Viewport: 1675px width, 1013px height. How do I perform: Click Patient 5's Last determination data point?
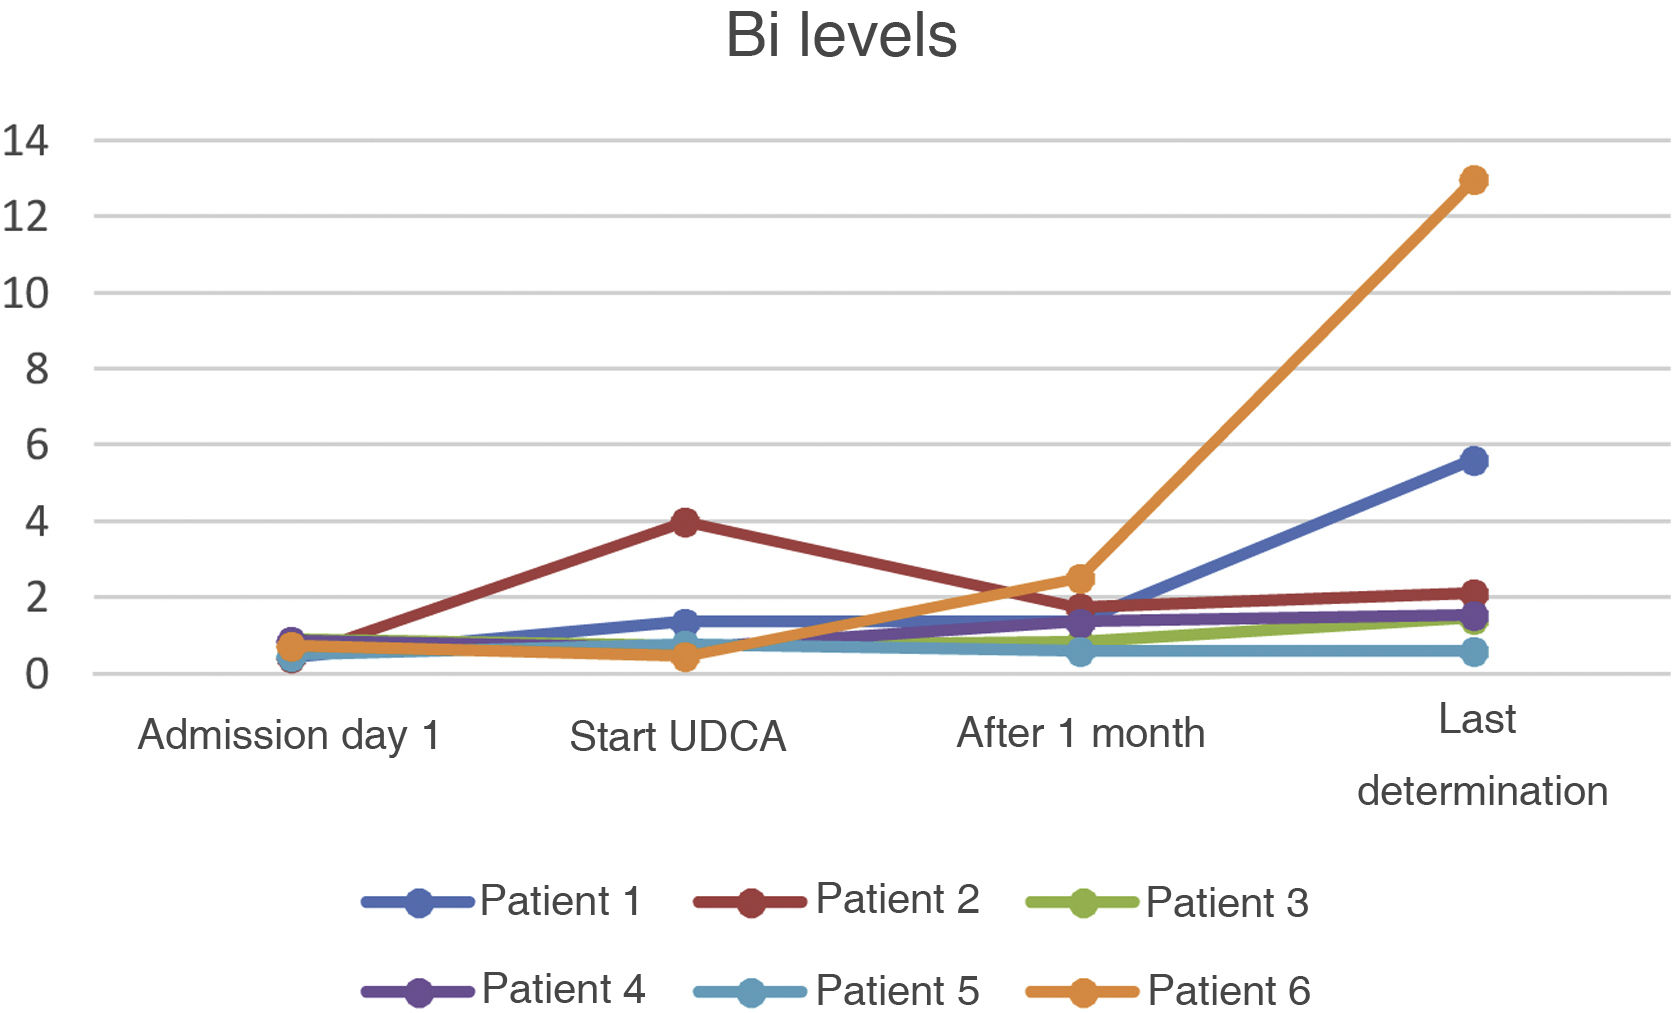point(1474,652)
